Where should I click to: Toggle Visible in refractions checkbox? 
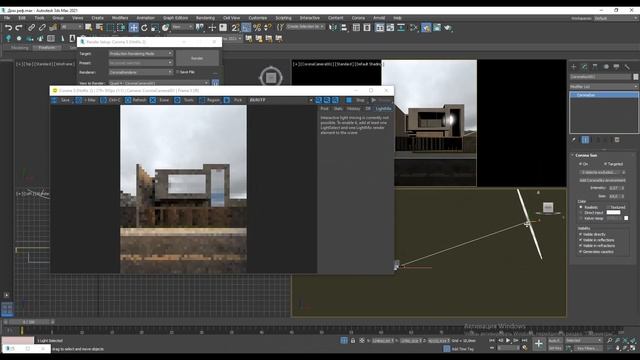[580, 246]
